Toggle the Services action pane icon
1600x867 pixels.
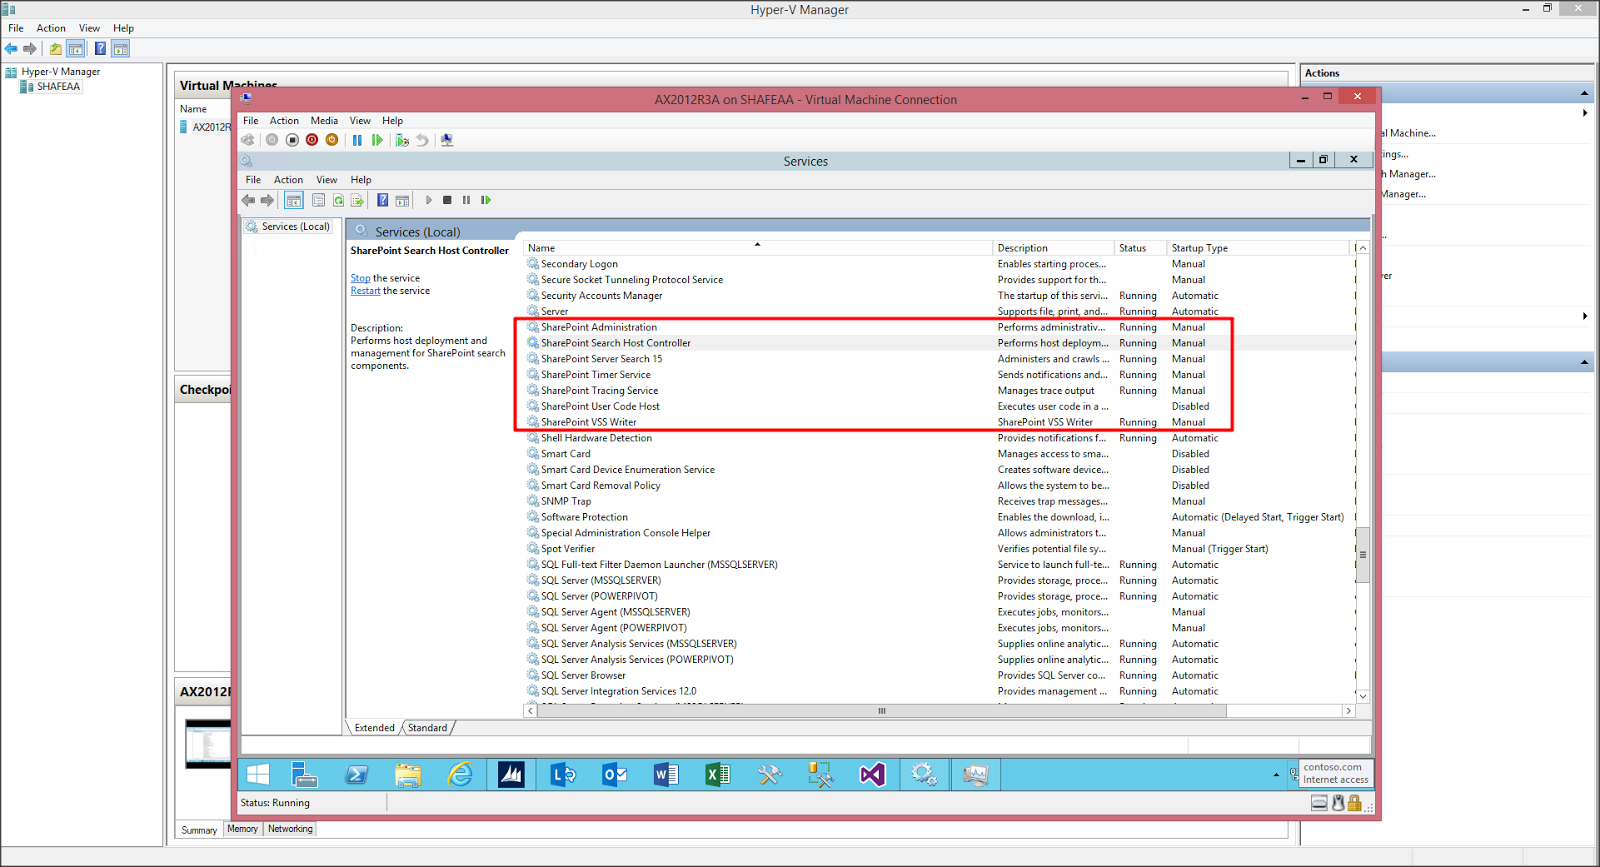[x=402, y=200]
